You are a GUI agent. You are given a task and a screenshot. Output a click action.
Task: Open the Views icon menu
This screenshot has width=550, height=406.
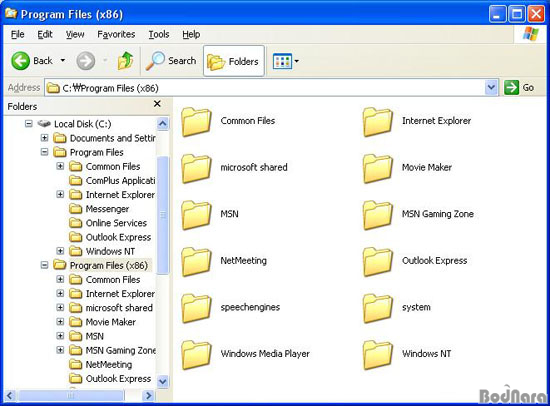[282, 61]
